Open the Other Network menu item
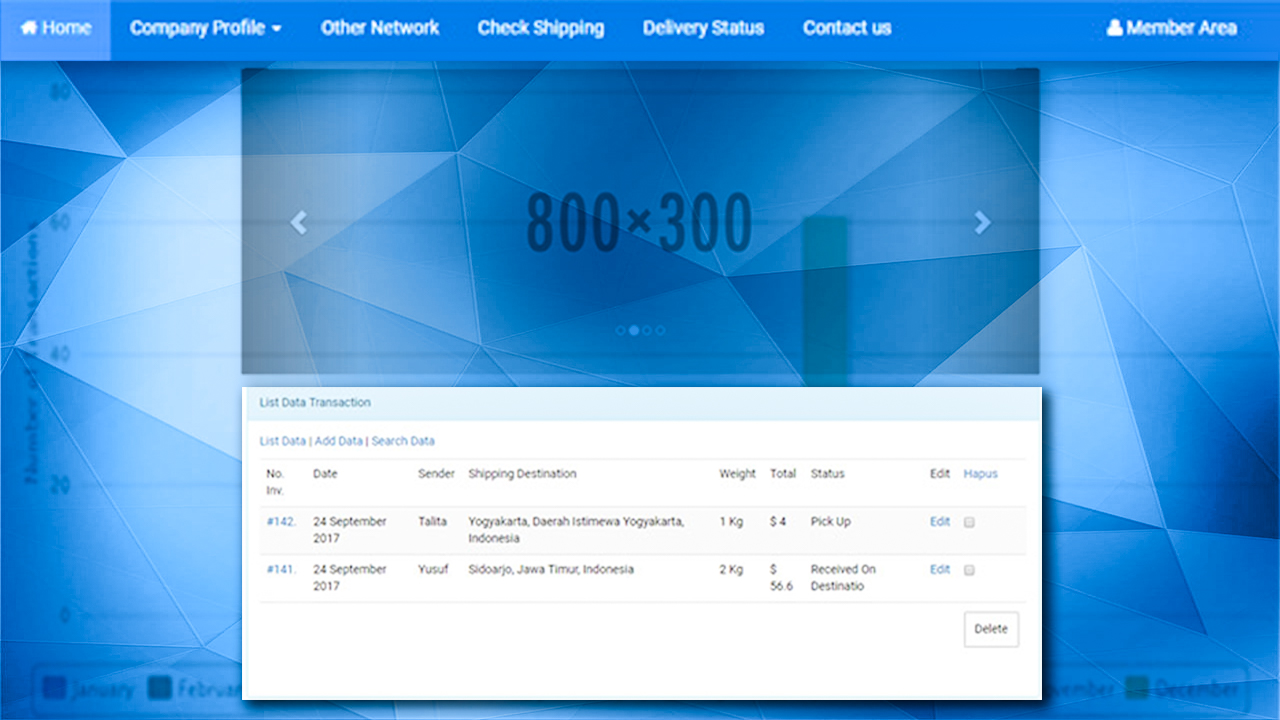 coord(379,28)
